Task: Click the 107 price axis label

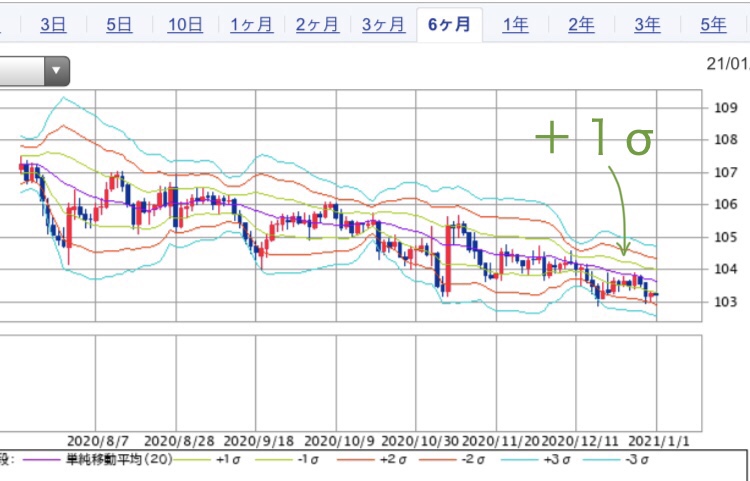Action: pyautogui.click(x=726, y=172)
